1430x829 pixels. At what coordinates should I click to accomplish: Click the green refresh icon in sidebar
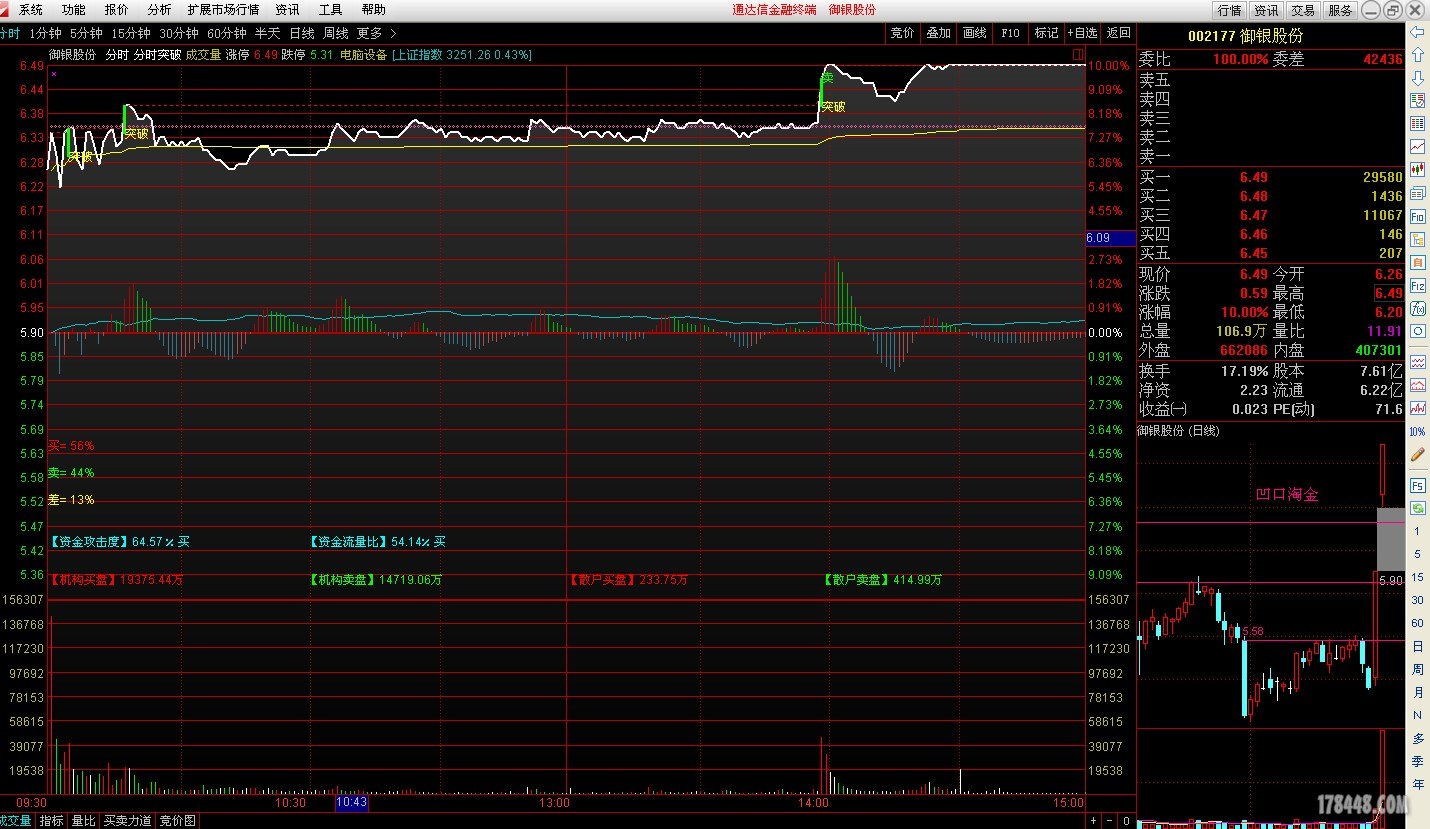(x=1417, y=508)
